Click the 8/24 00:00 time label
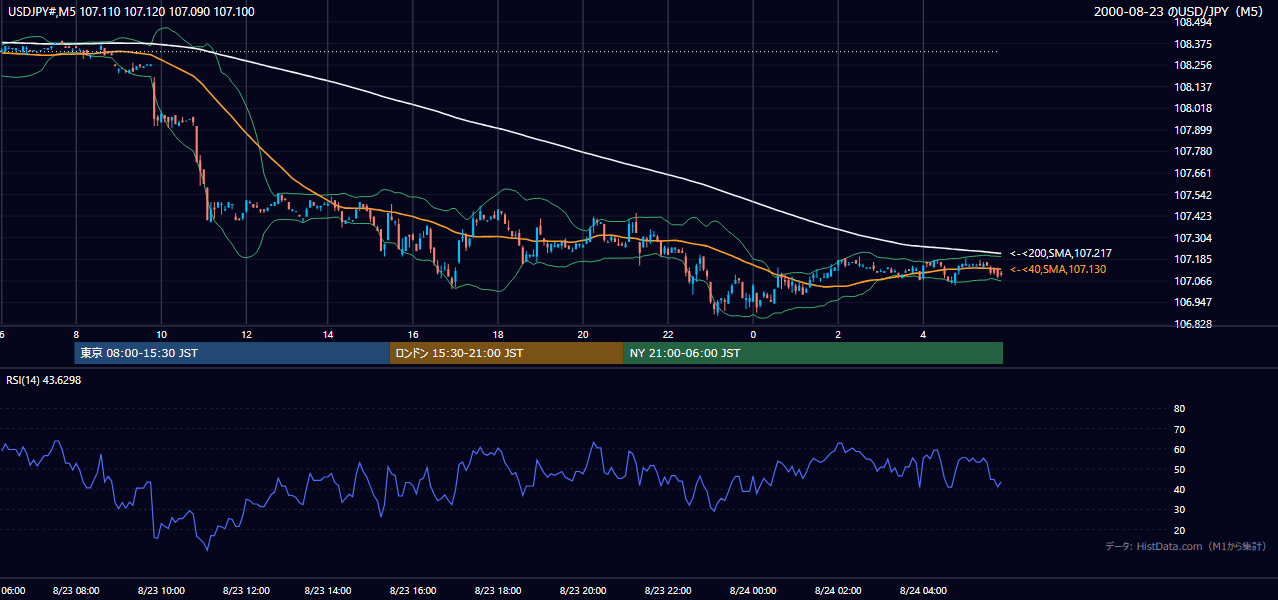 click(753, 591)
